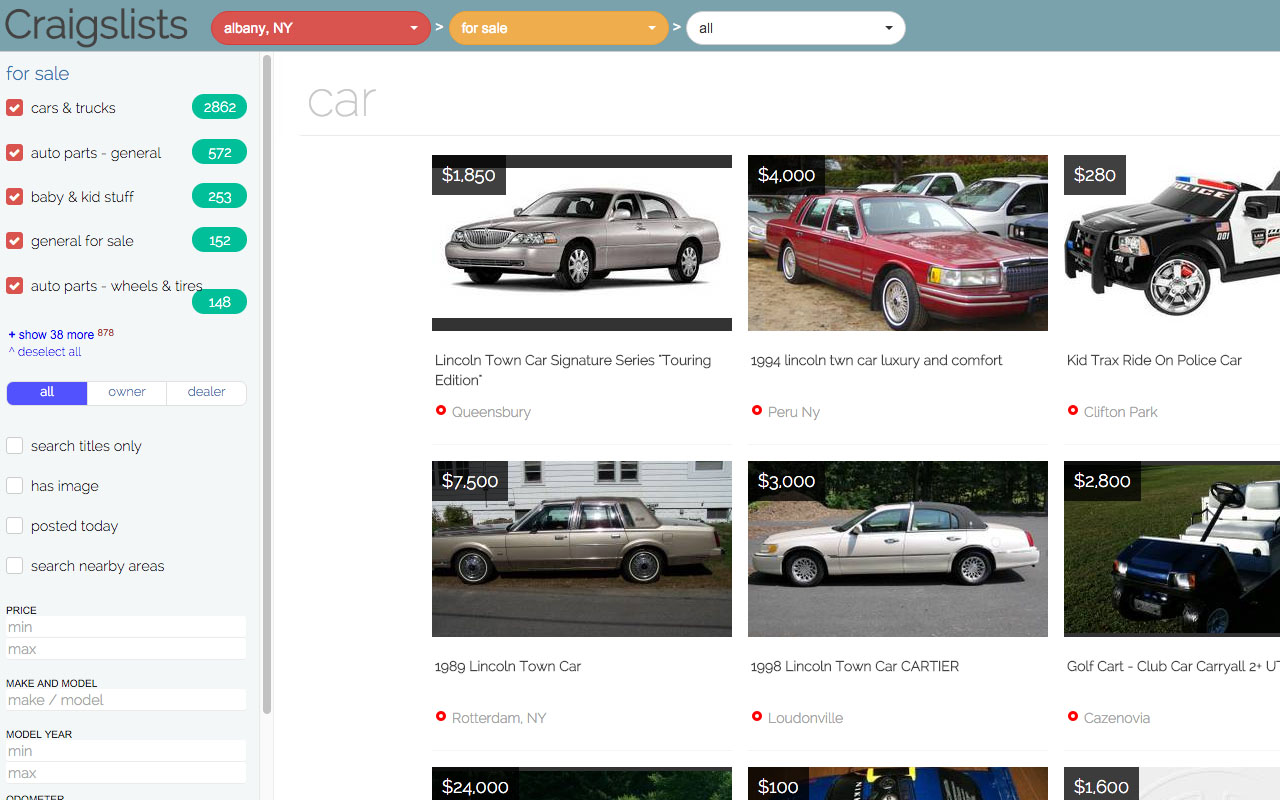The width and height of the screenshot is (1280, 800).
Task: Open 1989 Lincoln Town Car title
Action: pyautogui.click(x=508, y=666)
